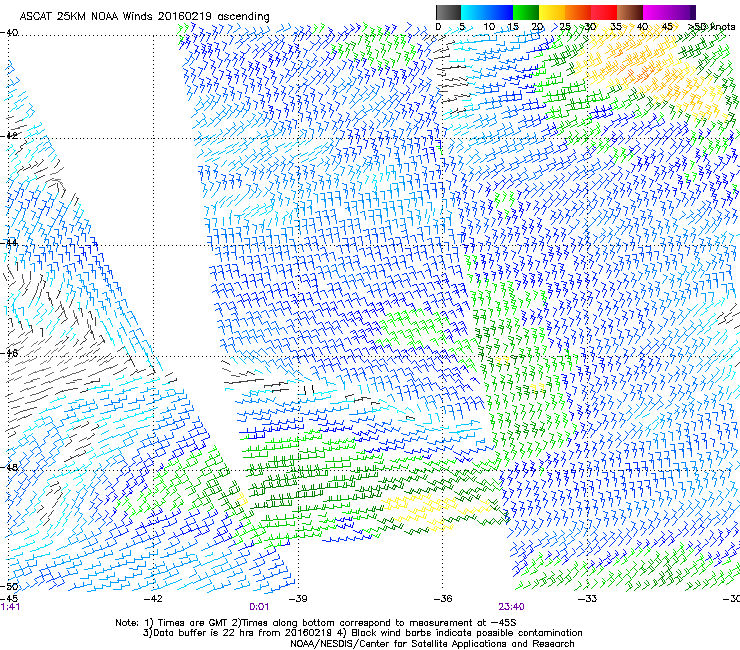This screenshot has width=740, height=650.
Task: Click the '-39' longitude label
Action: [x=298, y=599]
